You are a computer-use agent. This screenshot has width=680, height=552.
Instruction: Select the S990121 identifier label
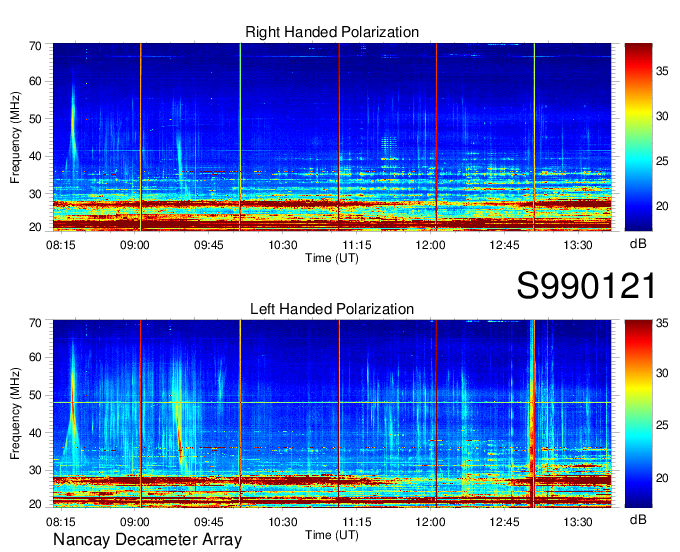[x=586, y=286]
